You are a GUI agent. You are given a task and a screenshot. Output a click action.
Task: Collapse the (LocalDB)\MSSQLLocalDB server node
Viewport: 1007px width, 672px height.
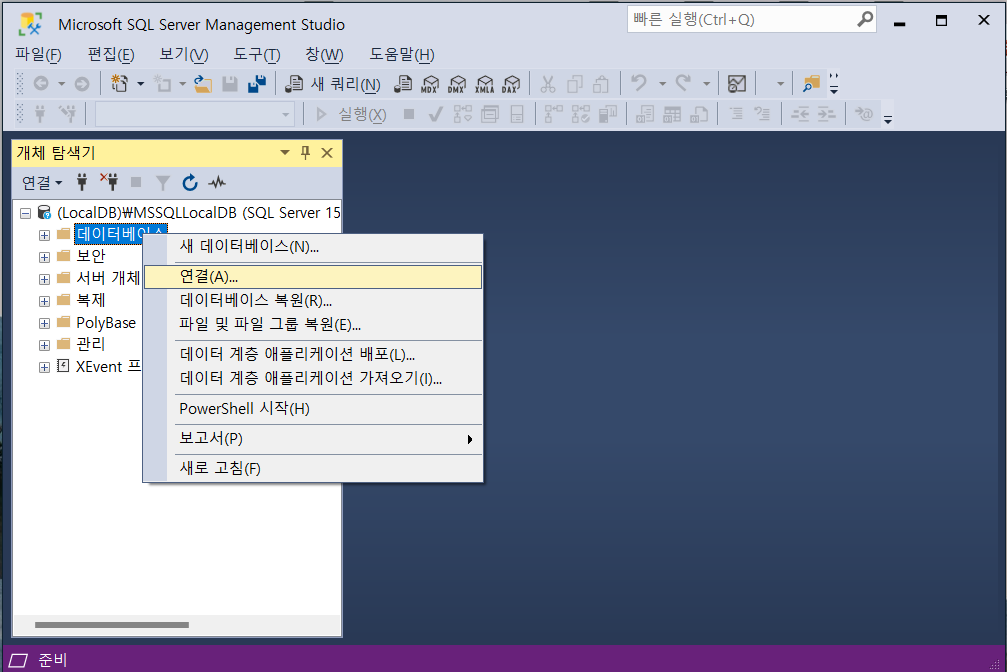pos(25,213)
